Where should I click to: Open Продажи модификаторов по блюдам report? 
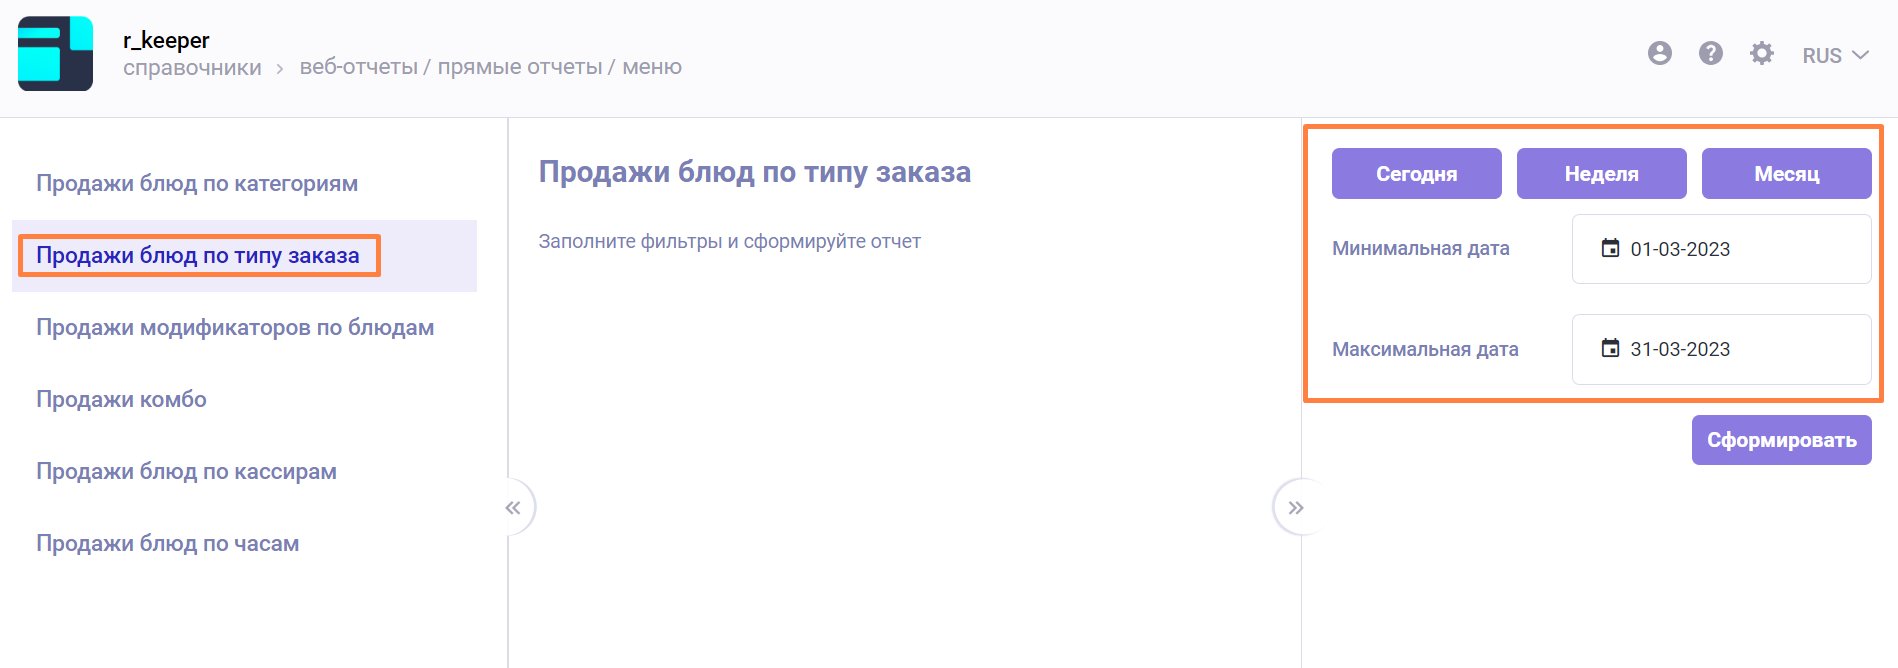coord(235,328)
